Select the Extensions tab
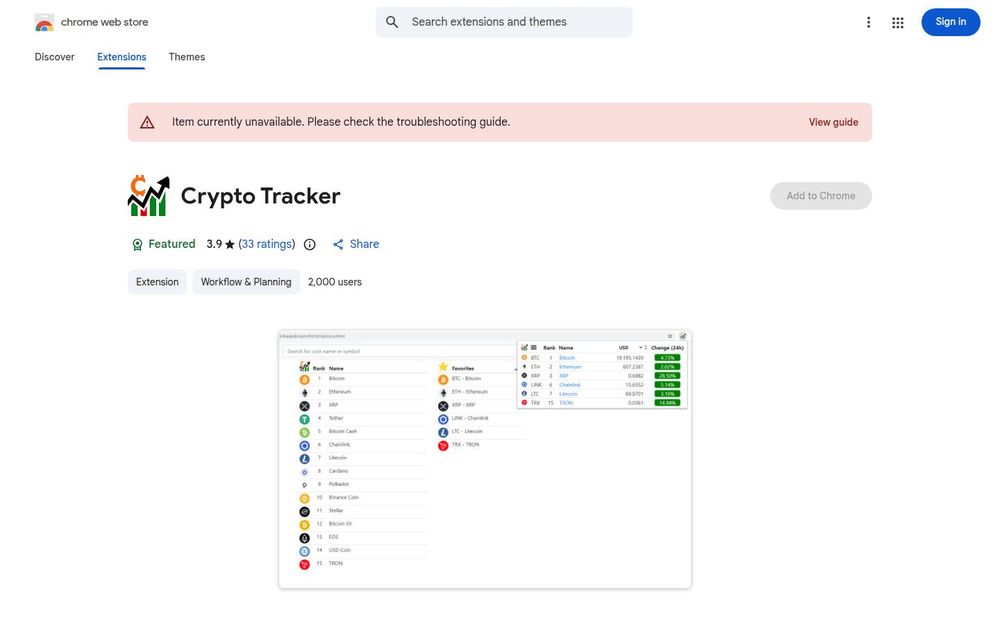Viewport: 1000px width, 625px height. 122,57
